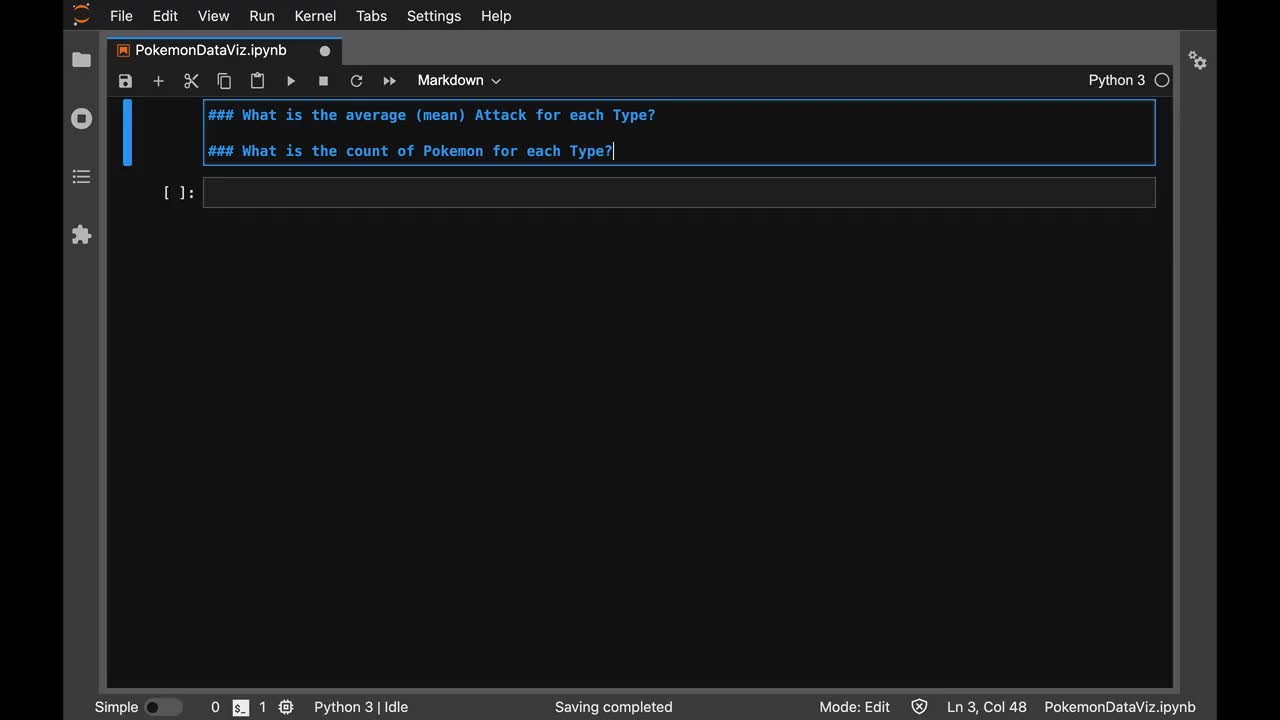Screen dimensions: 1280x720
Task: Click the count of Pokemon markdown line
Action: coord(410,151)
